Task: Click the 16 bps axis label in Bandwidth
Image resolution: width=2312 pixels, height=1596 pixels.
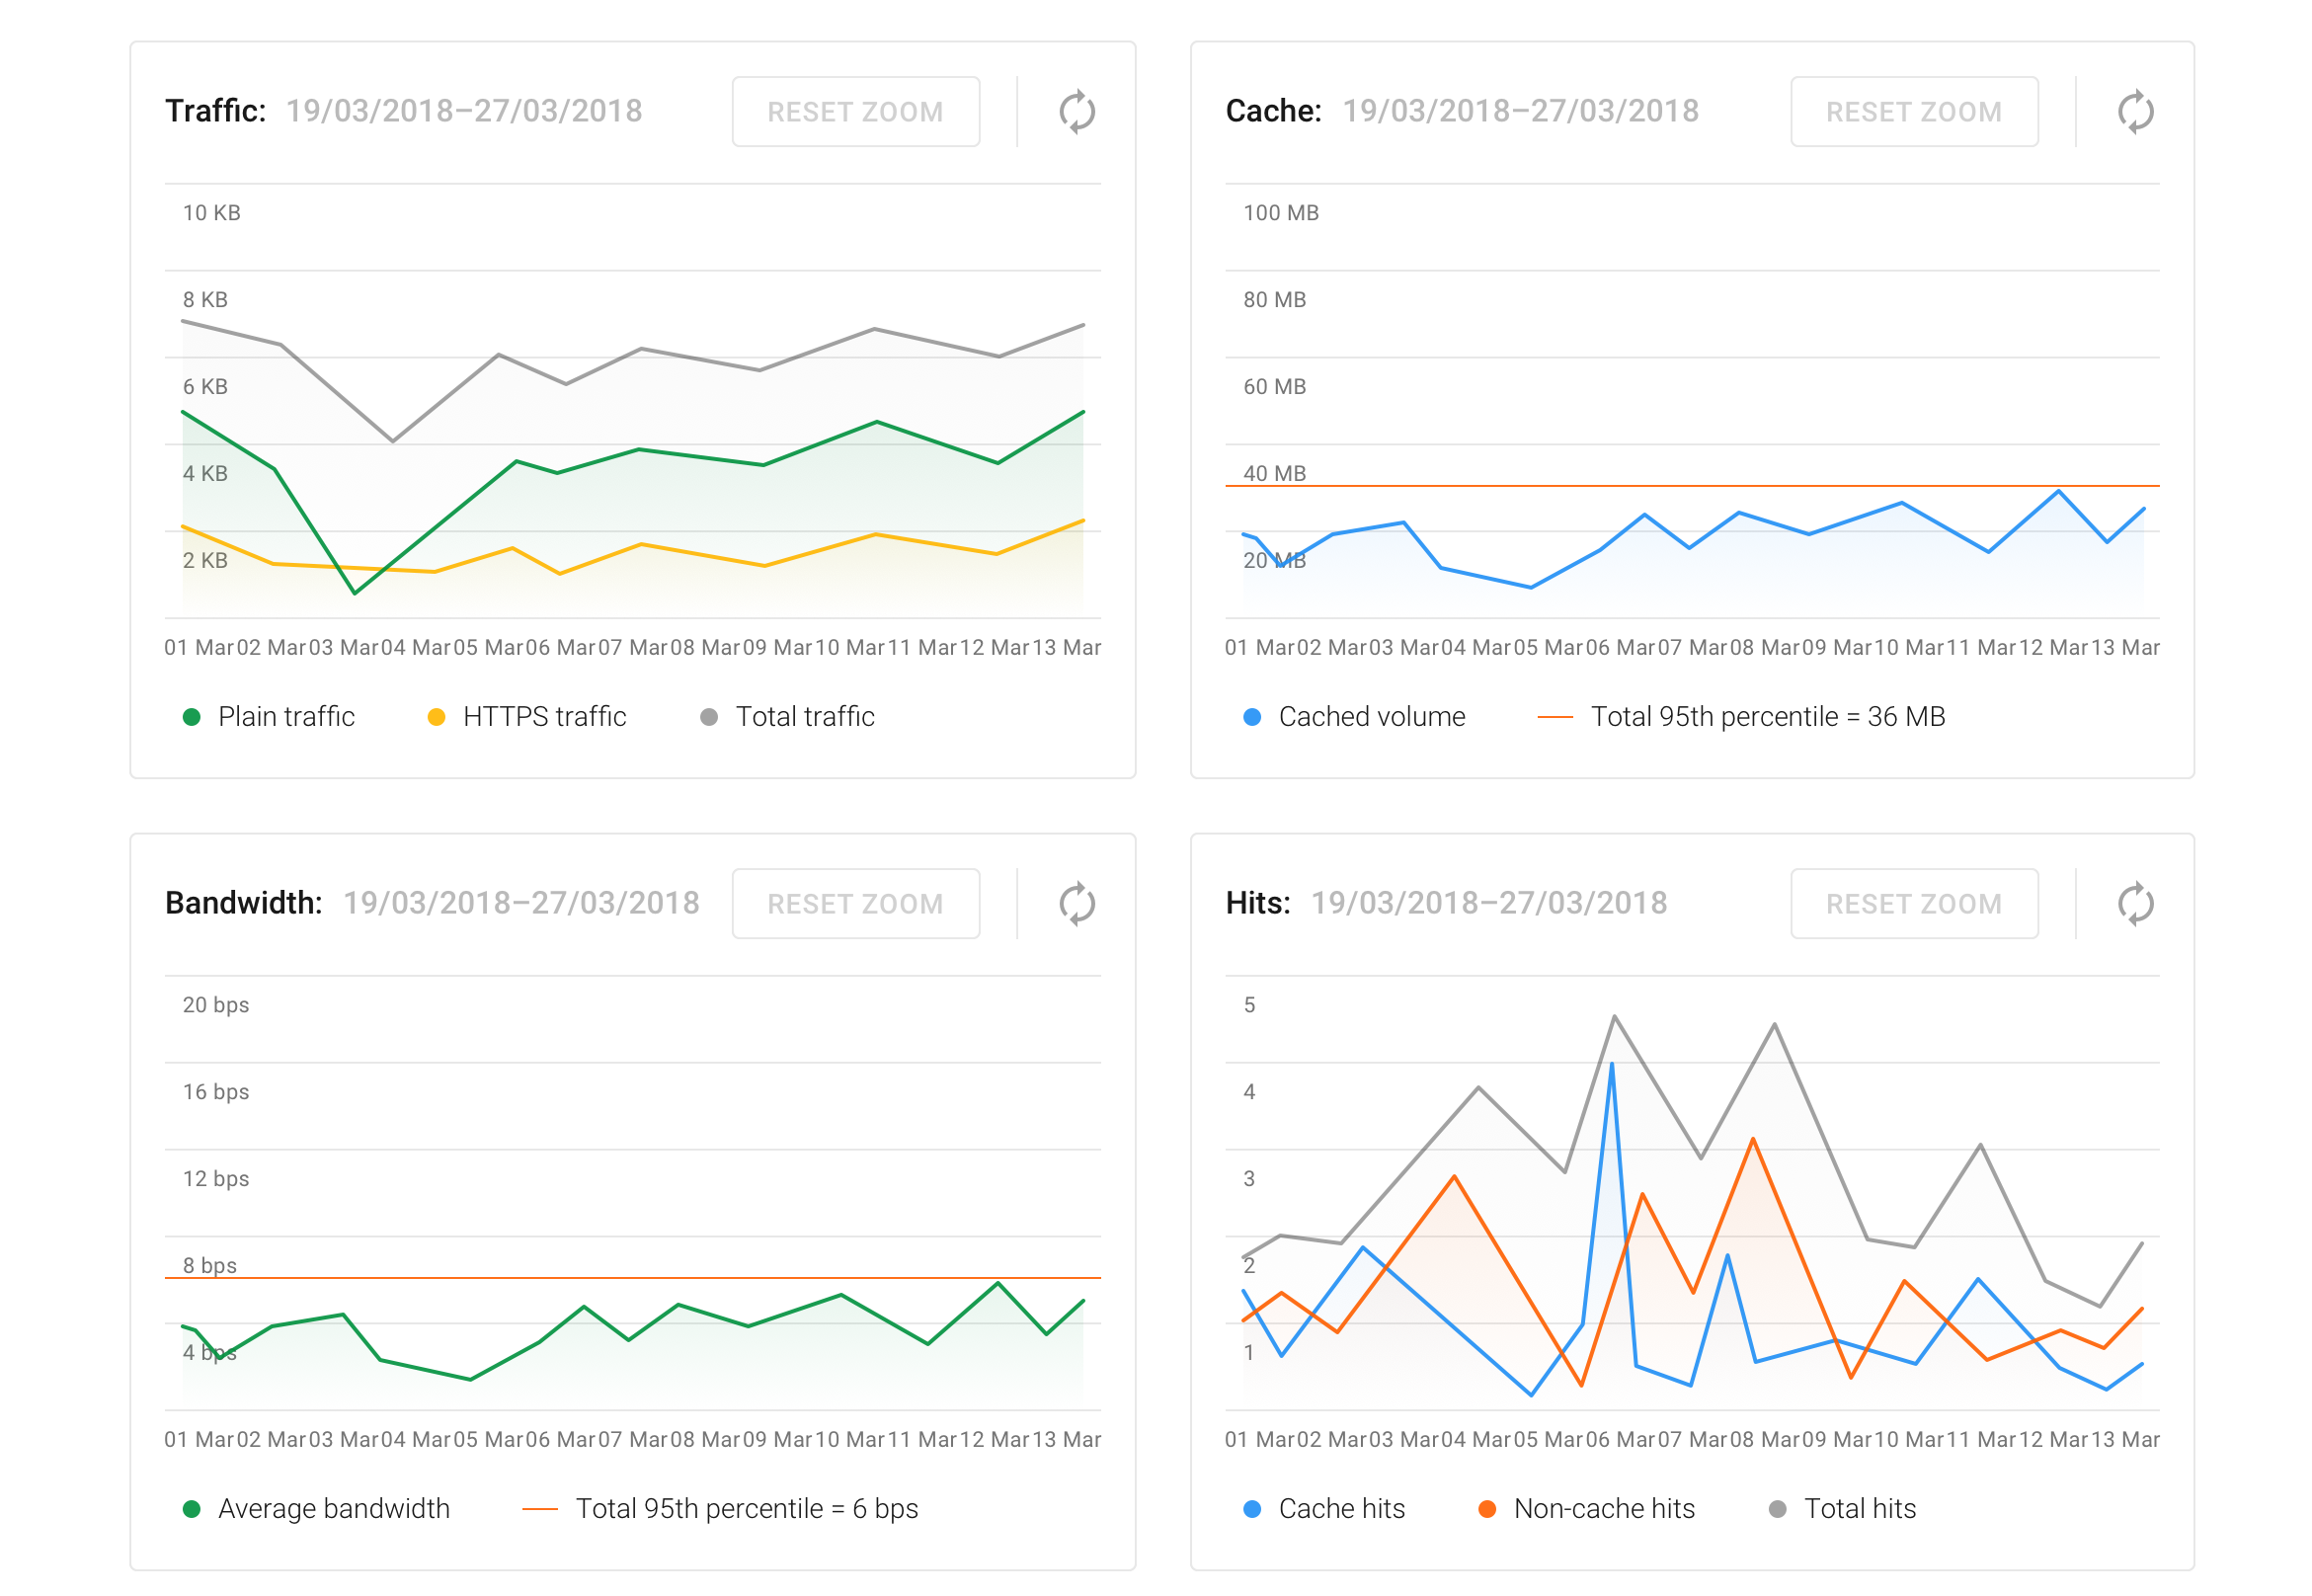Action: click(216, 1092)
